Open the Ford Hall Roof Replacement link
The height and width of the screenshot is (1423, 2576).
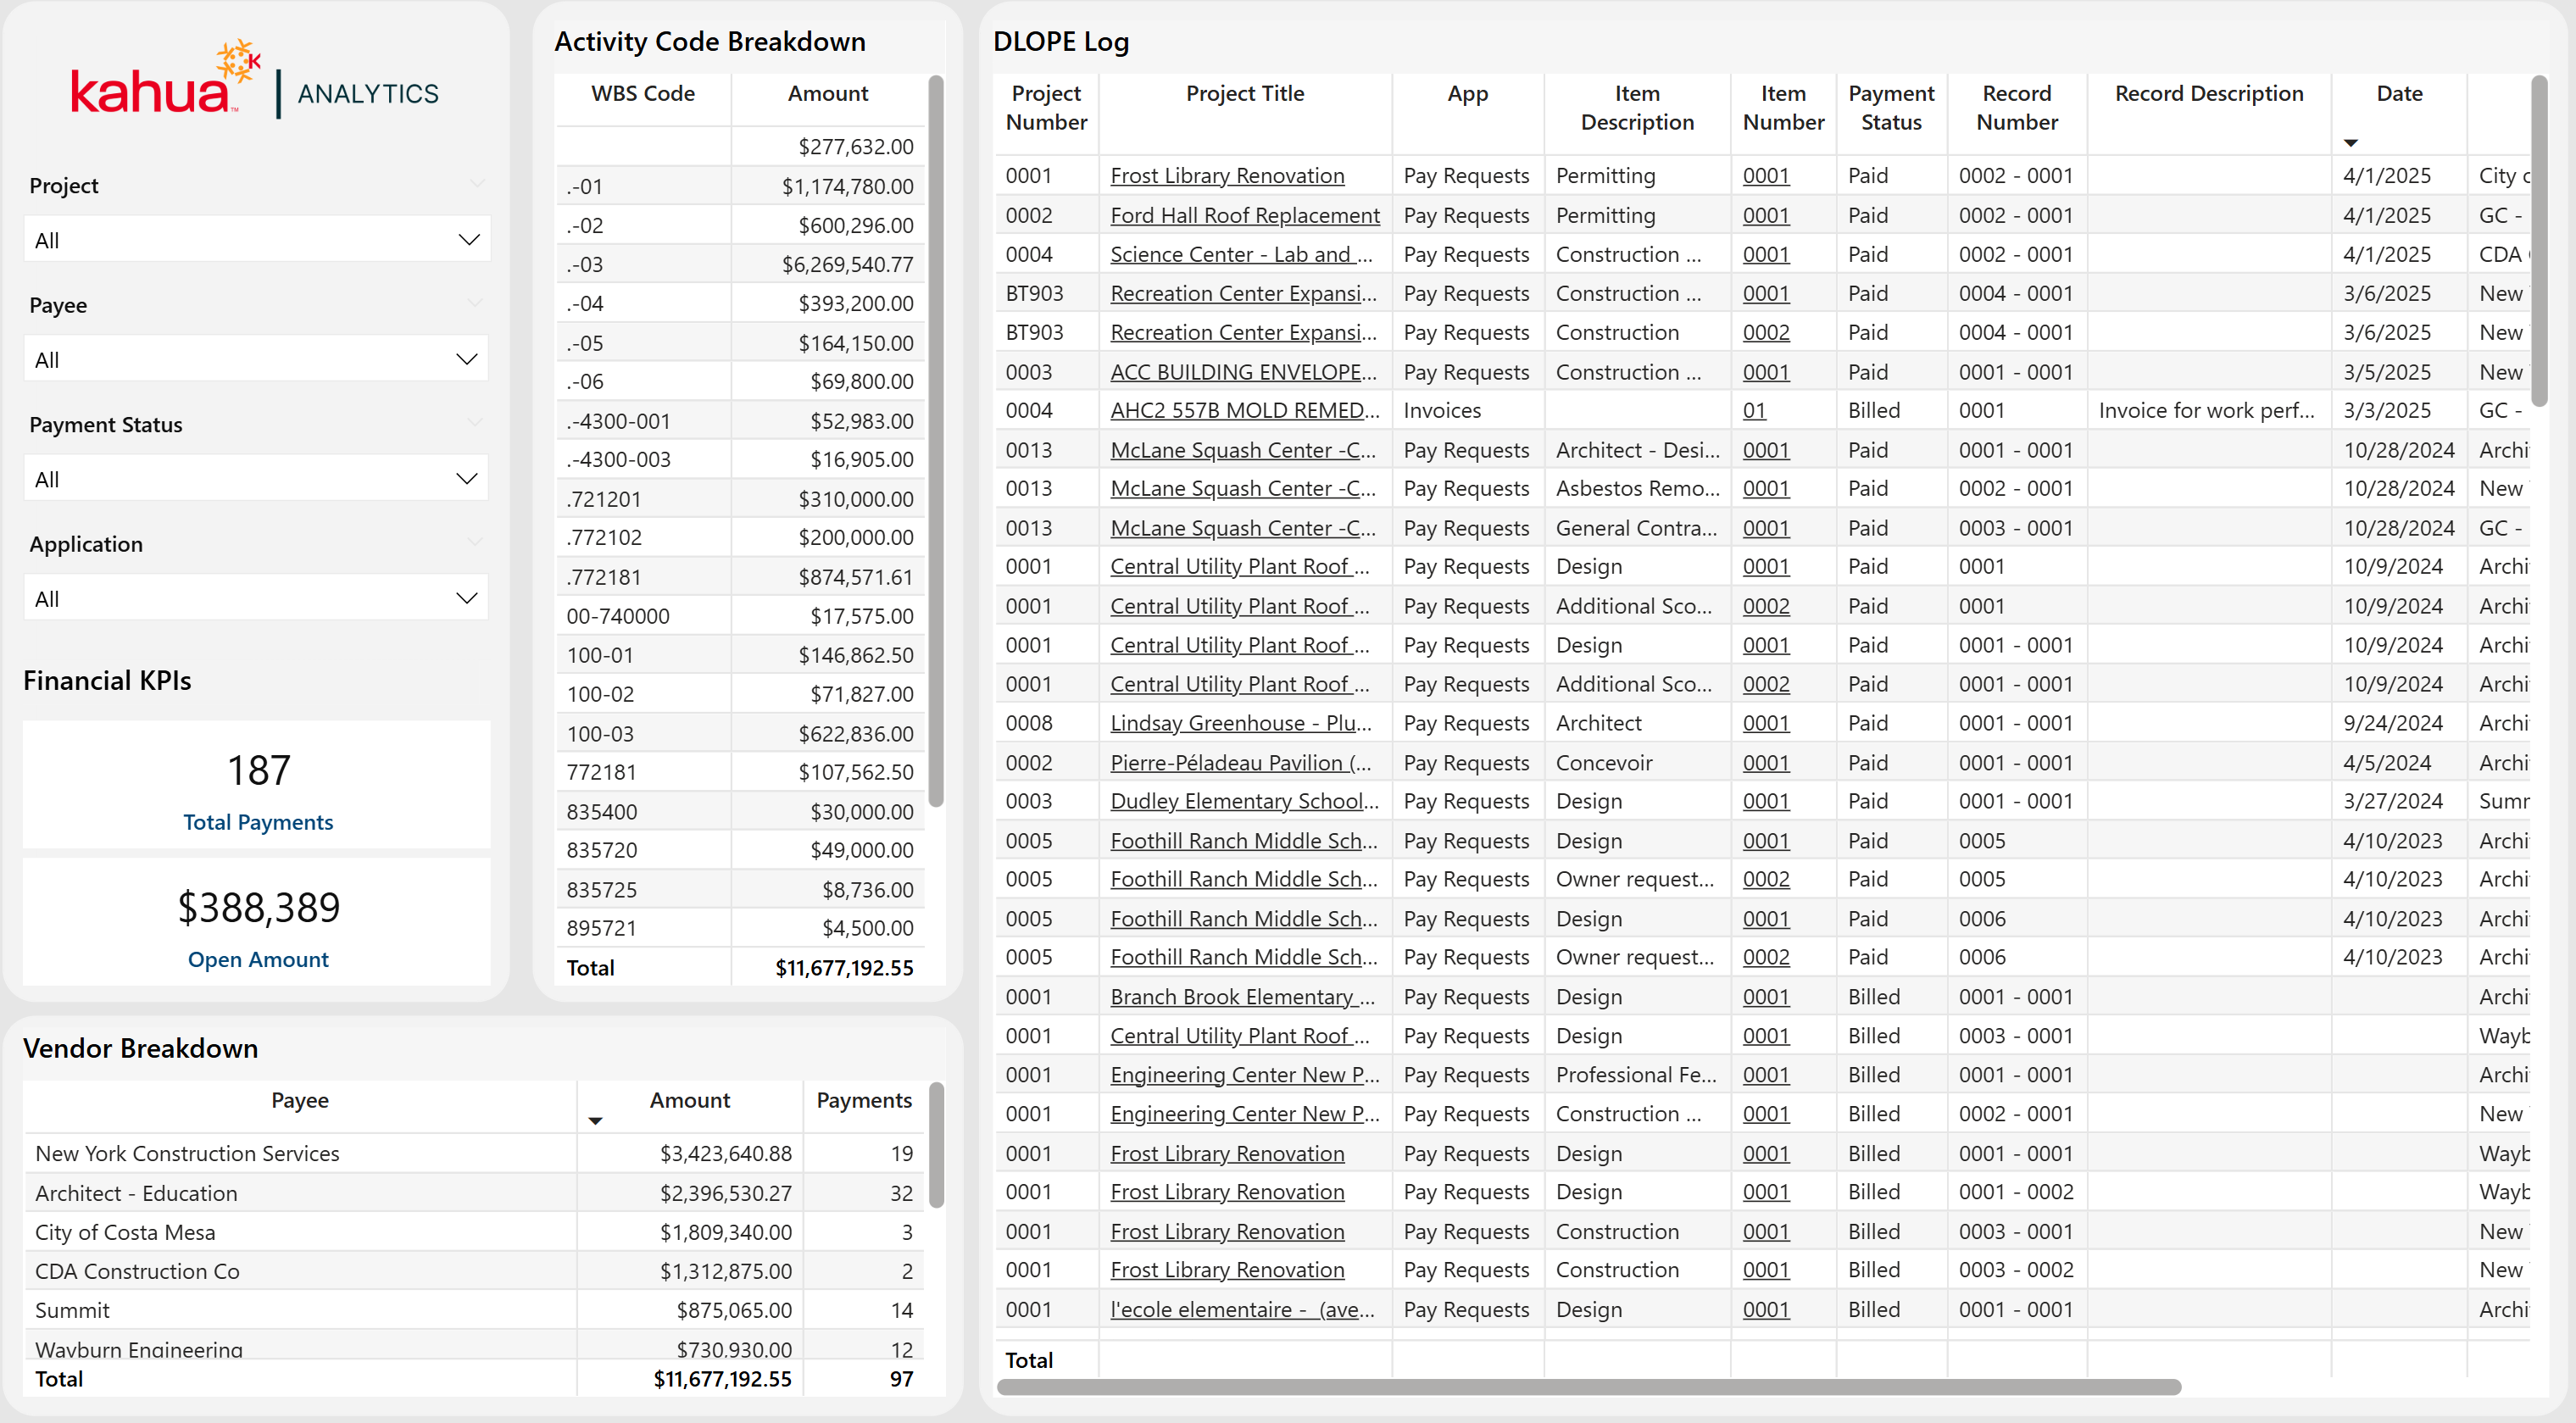(1244, 215)
